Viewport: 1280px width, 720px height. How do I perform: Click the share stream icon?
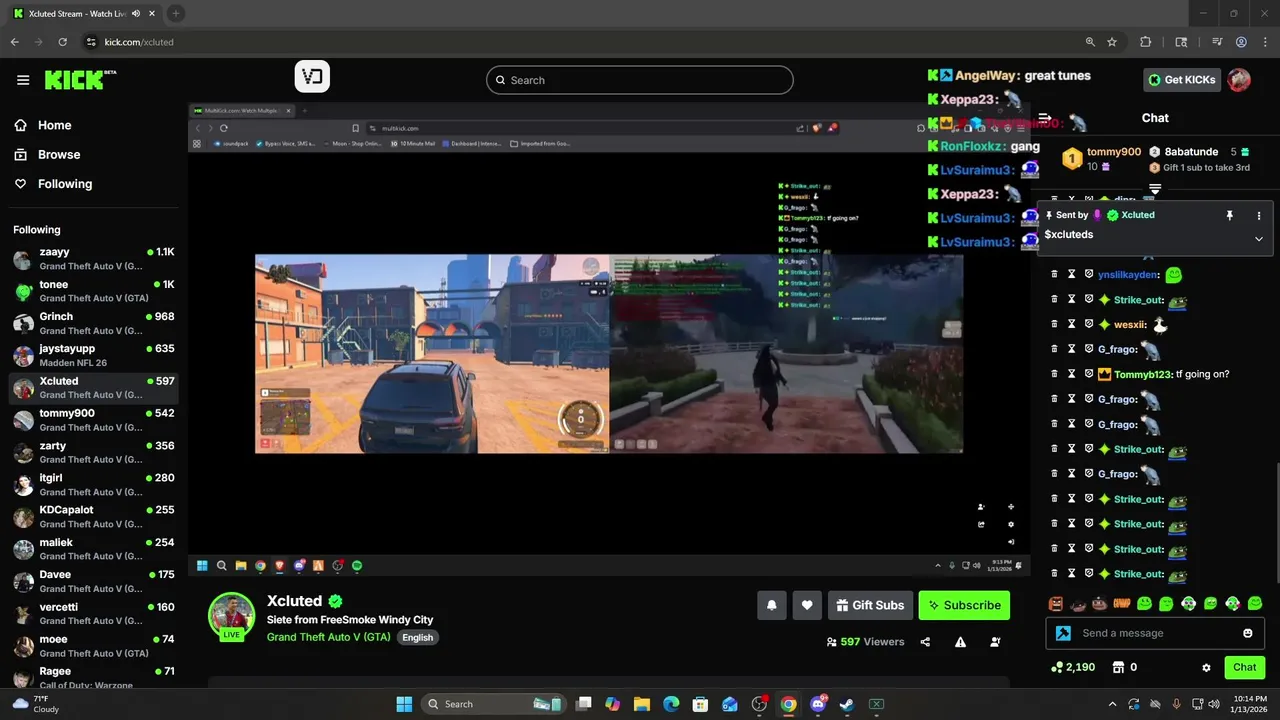(x=925, y=642)
